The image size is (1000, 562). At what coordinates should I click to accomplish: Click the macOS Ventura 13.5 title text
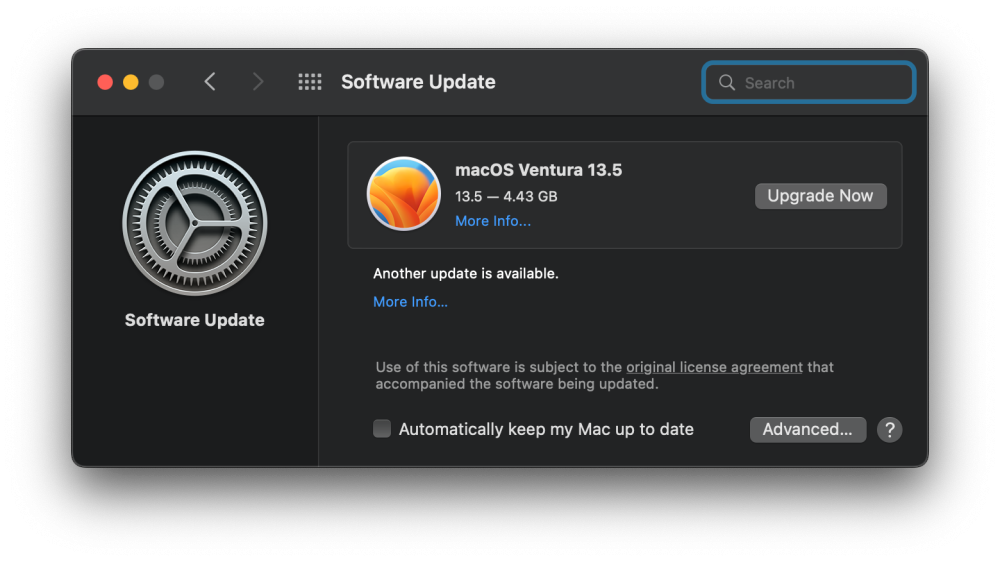coord(538,170)
